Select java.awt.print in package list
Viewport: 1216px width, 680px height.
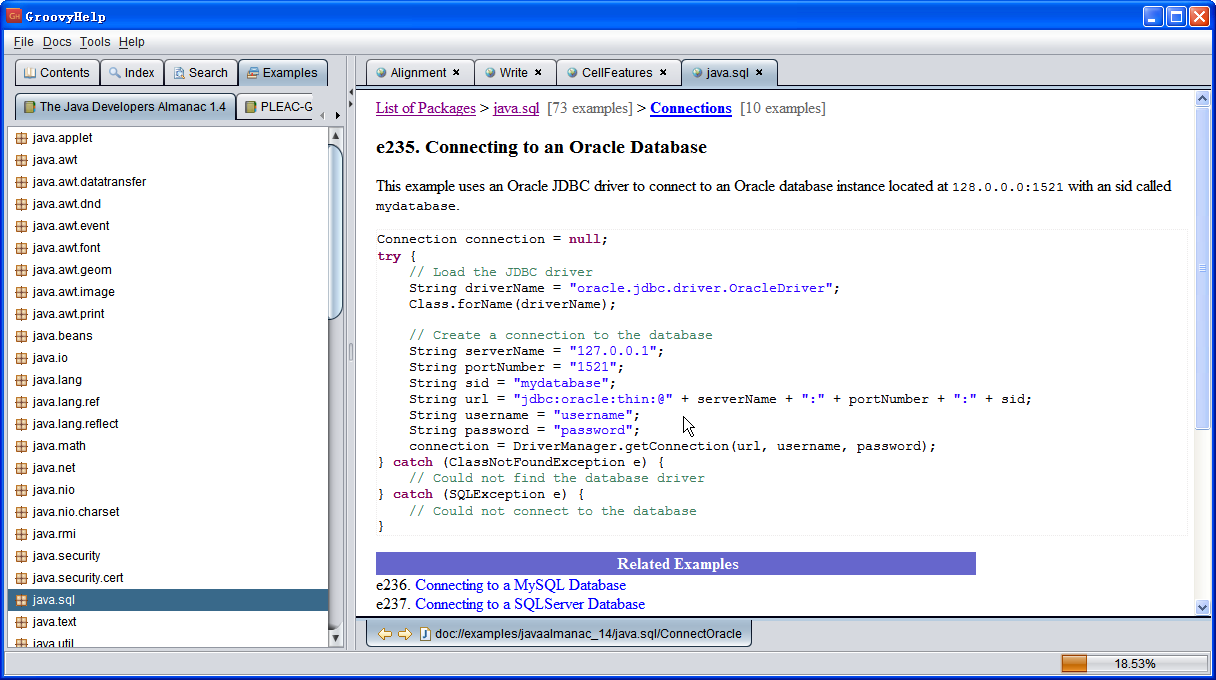coord(168,314)
